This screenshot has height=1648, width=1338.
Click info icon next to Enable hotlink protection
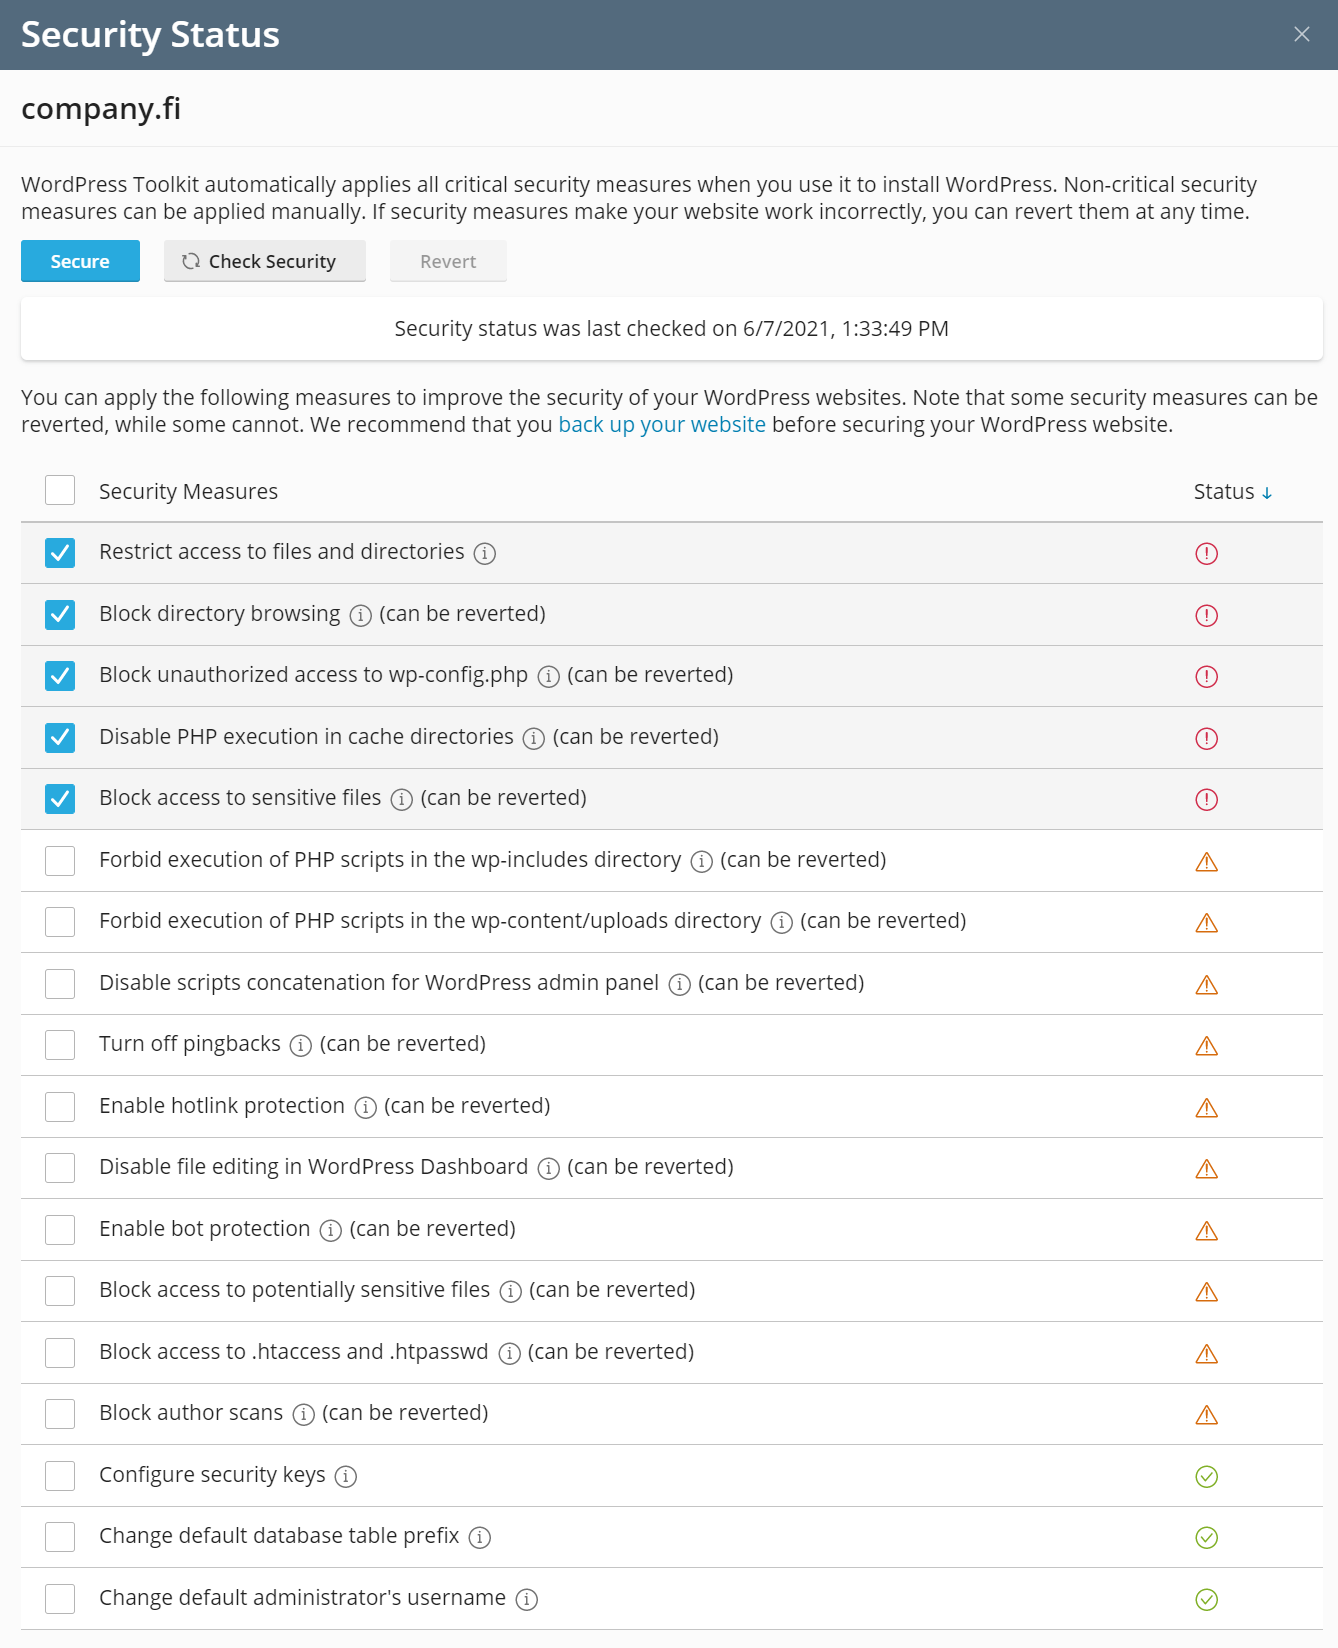click(x=366, y=1107)
